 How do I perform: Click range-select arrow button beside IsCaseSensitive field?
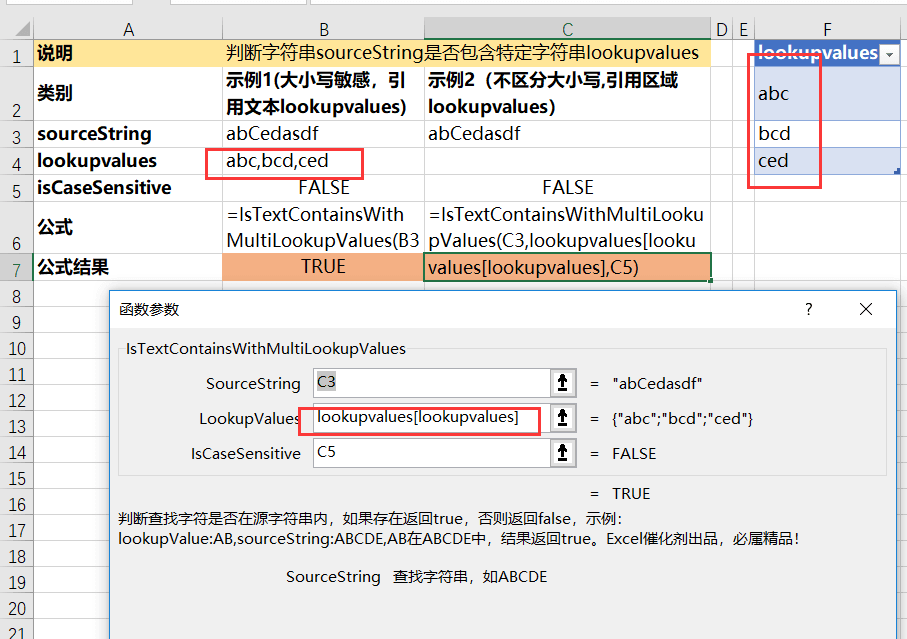pos(562,453)
